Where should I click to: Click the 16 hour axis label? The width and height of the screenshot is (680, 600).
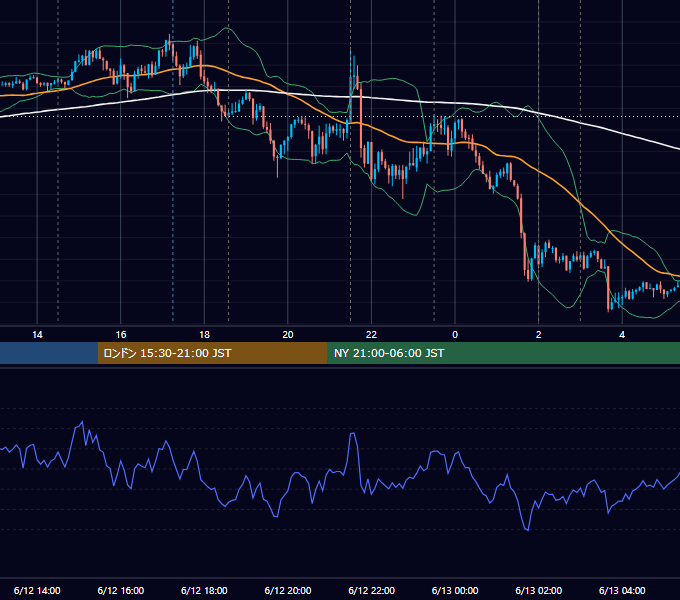tap(121, 335)
